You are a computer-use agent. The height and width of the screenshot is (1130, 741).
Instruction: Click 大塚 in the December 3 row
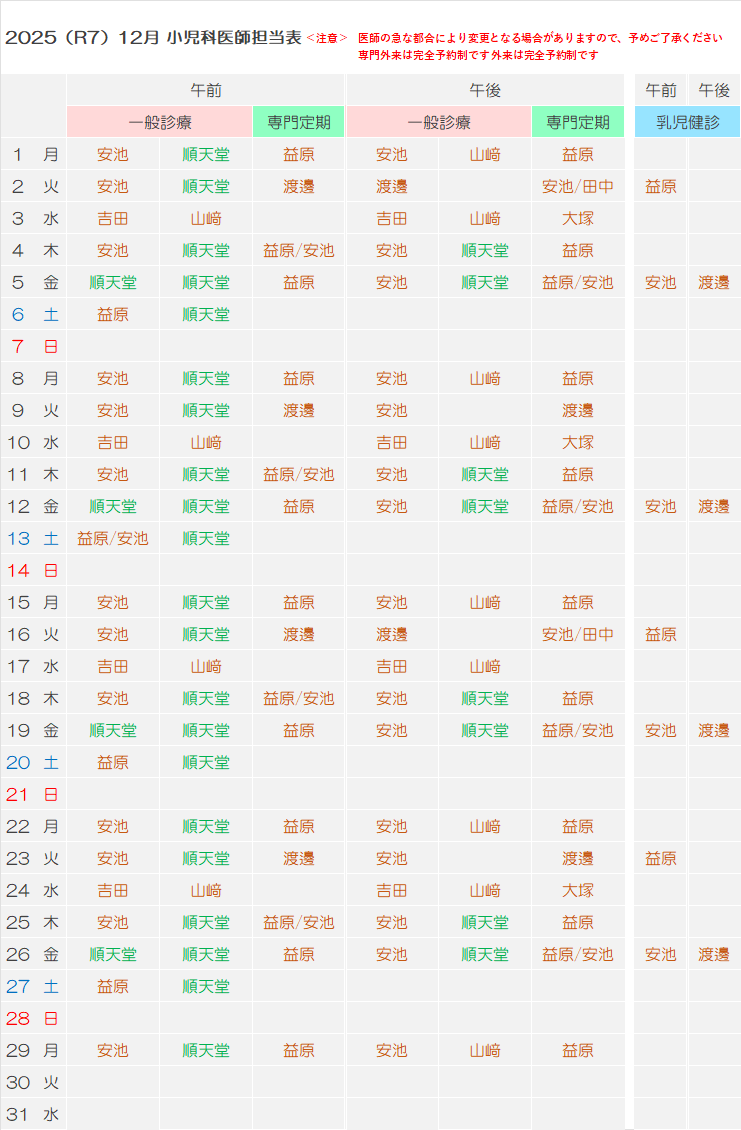[x=578, y=218]
